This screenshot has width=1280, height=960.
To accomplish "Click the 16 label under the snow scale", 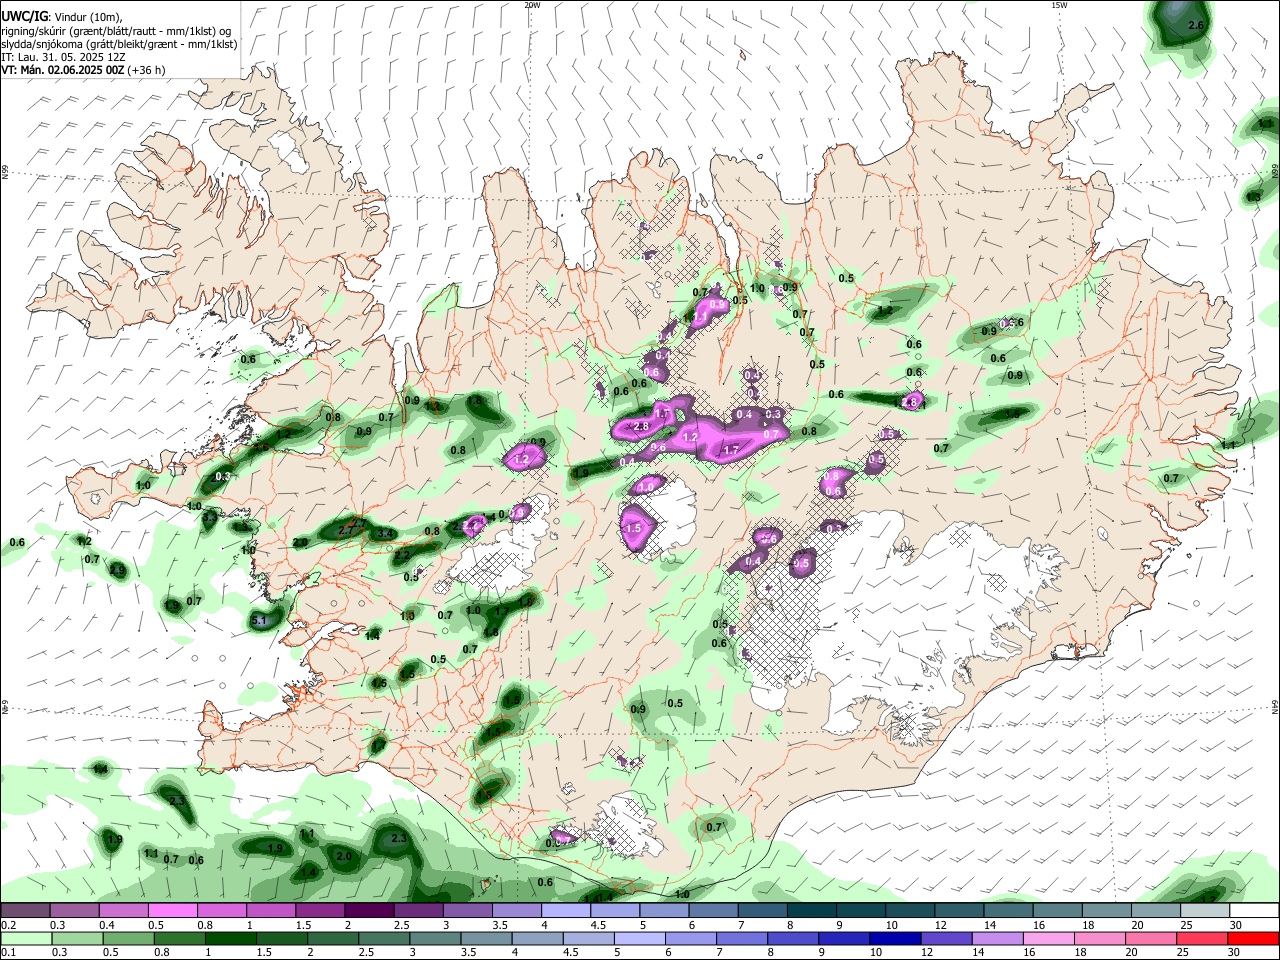I will pyautogui.click(x=1039, y=925).
